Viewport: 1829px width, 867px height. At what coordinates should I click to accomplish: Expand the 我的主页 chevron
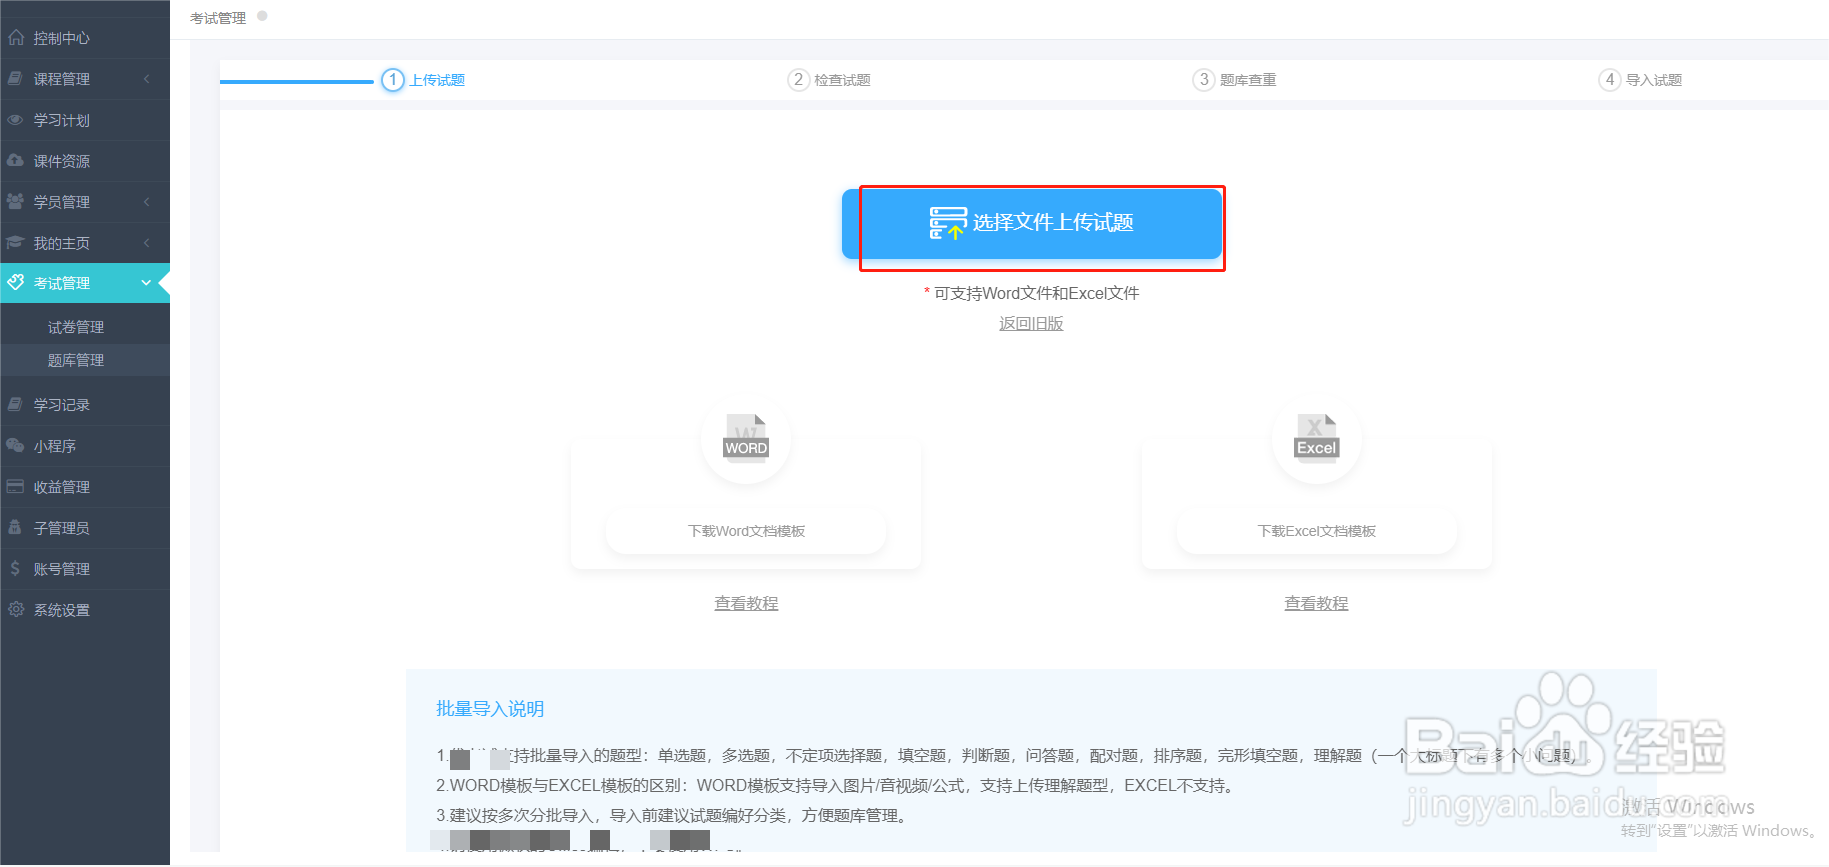147,243
